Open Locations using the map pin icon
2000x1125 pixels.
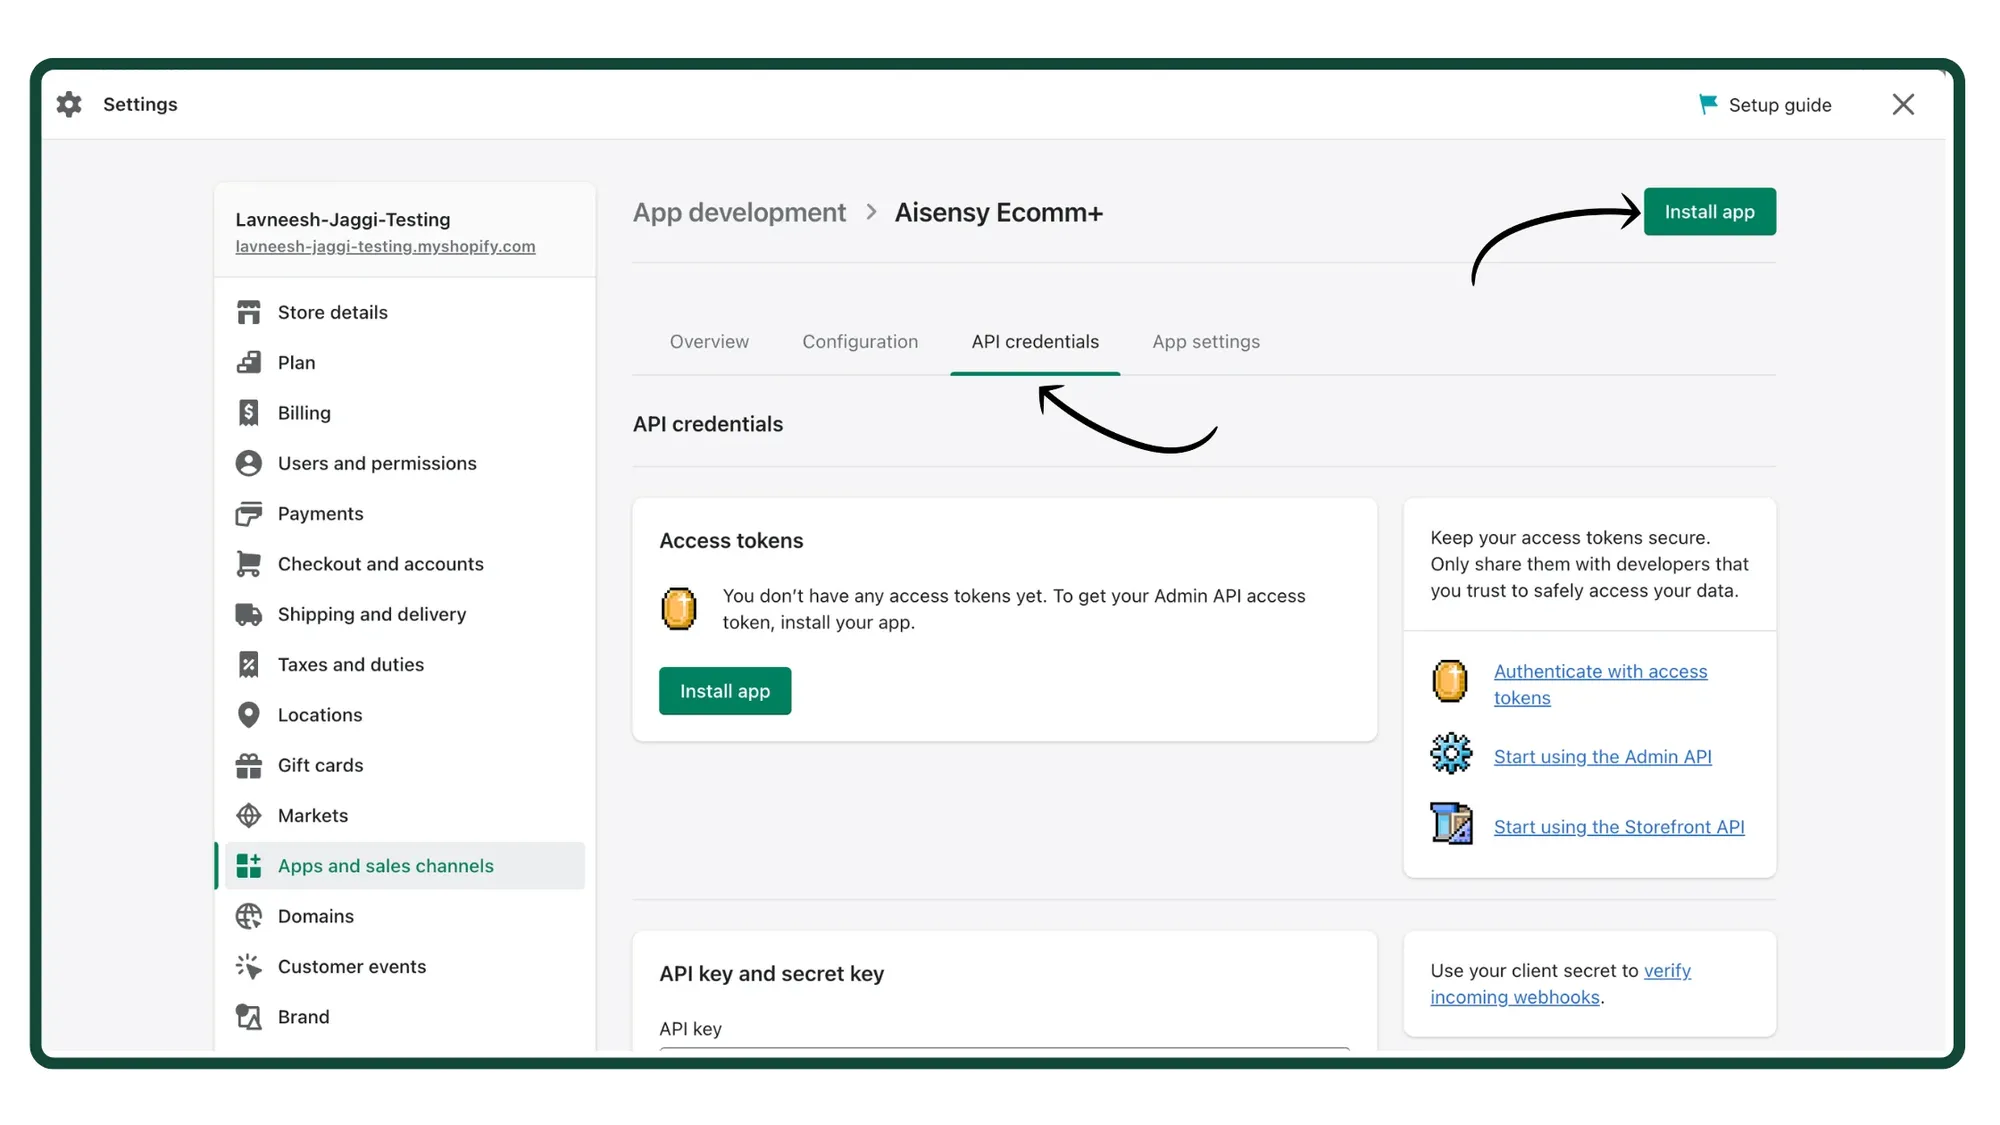coord(249,714)
